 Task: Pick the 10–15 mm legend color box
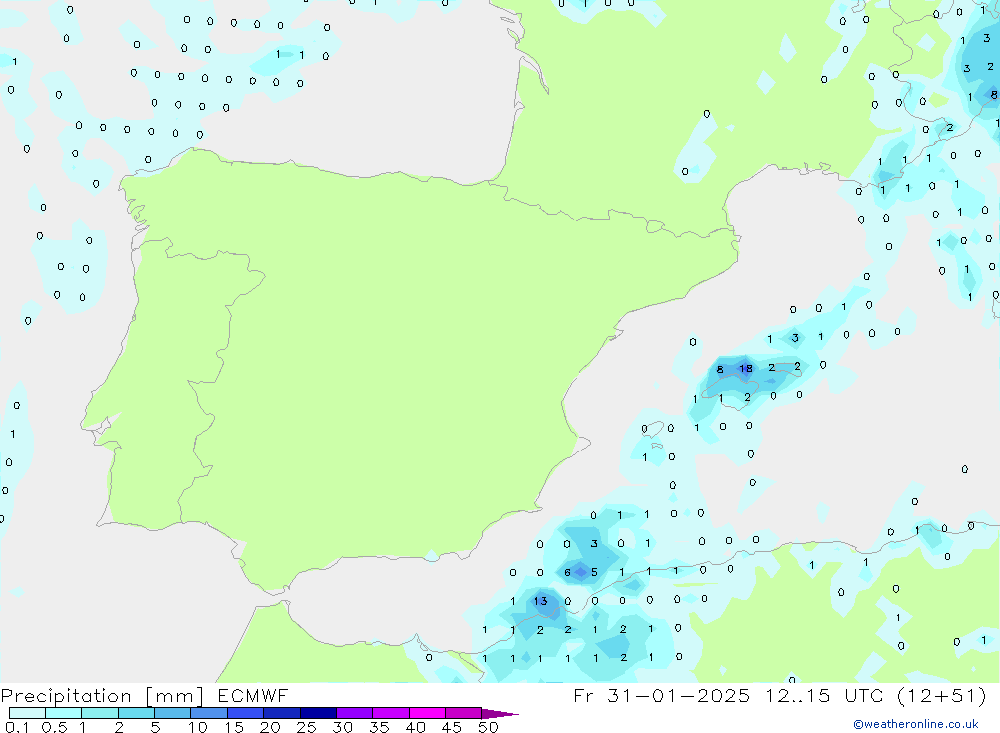[x=209, y=713]
